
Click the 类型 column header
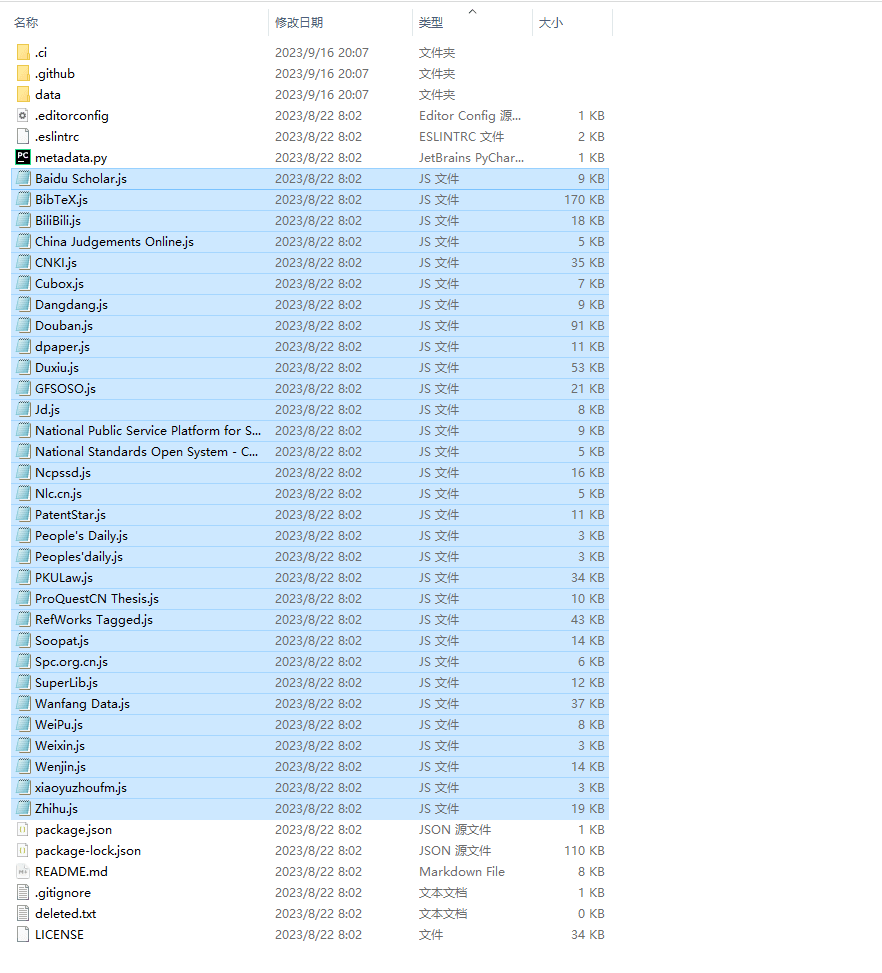click(431, 22)
